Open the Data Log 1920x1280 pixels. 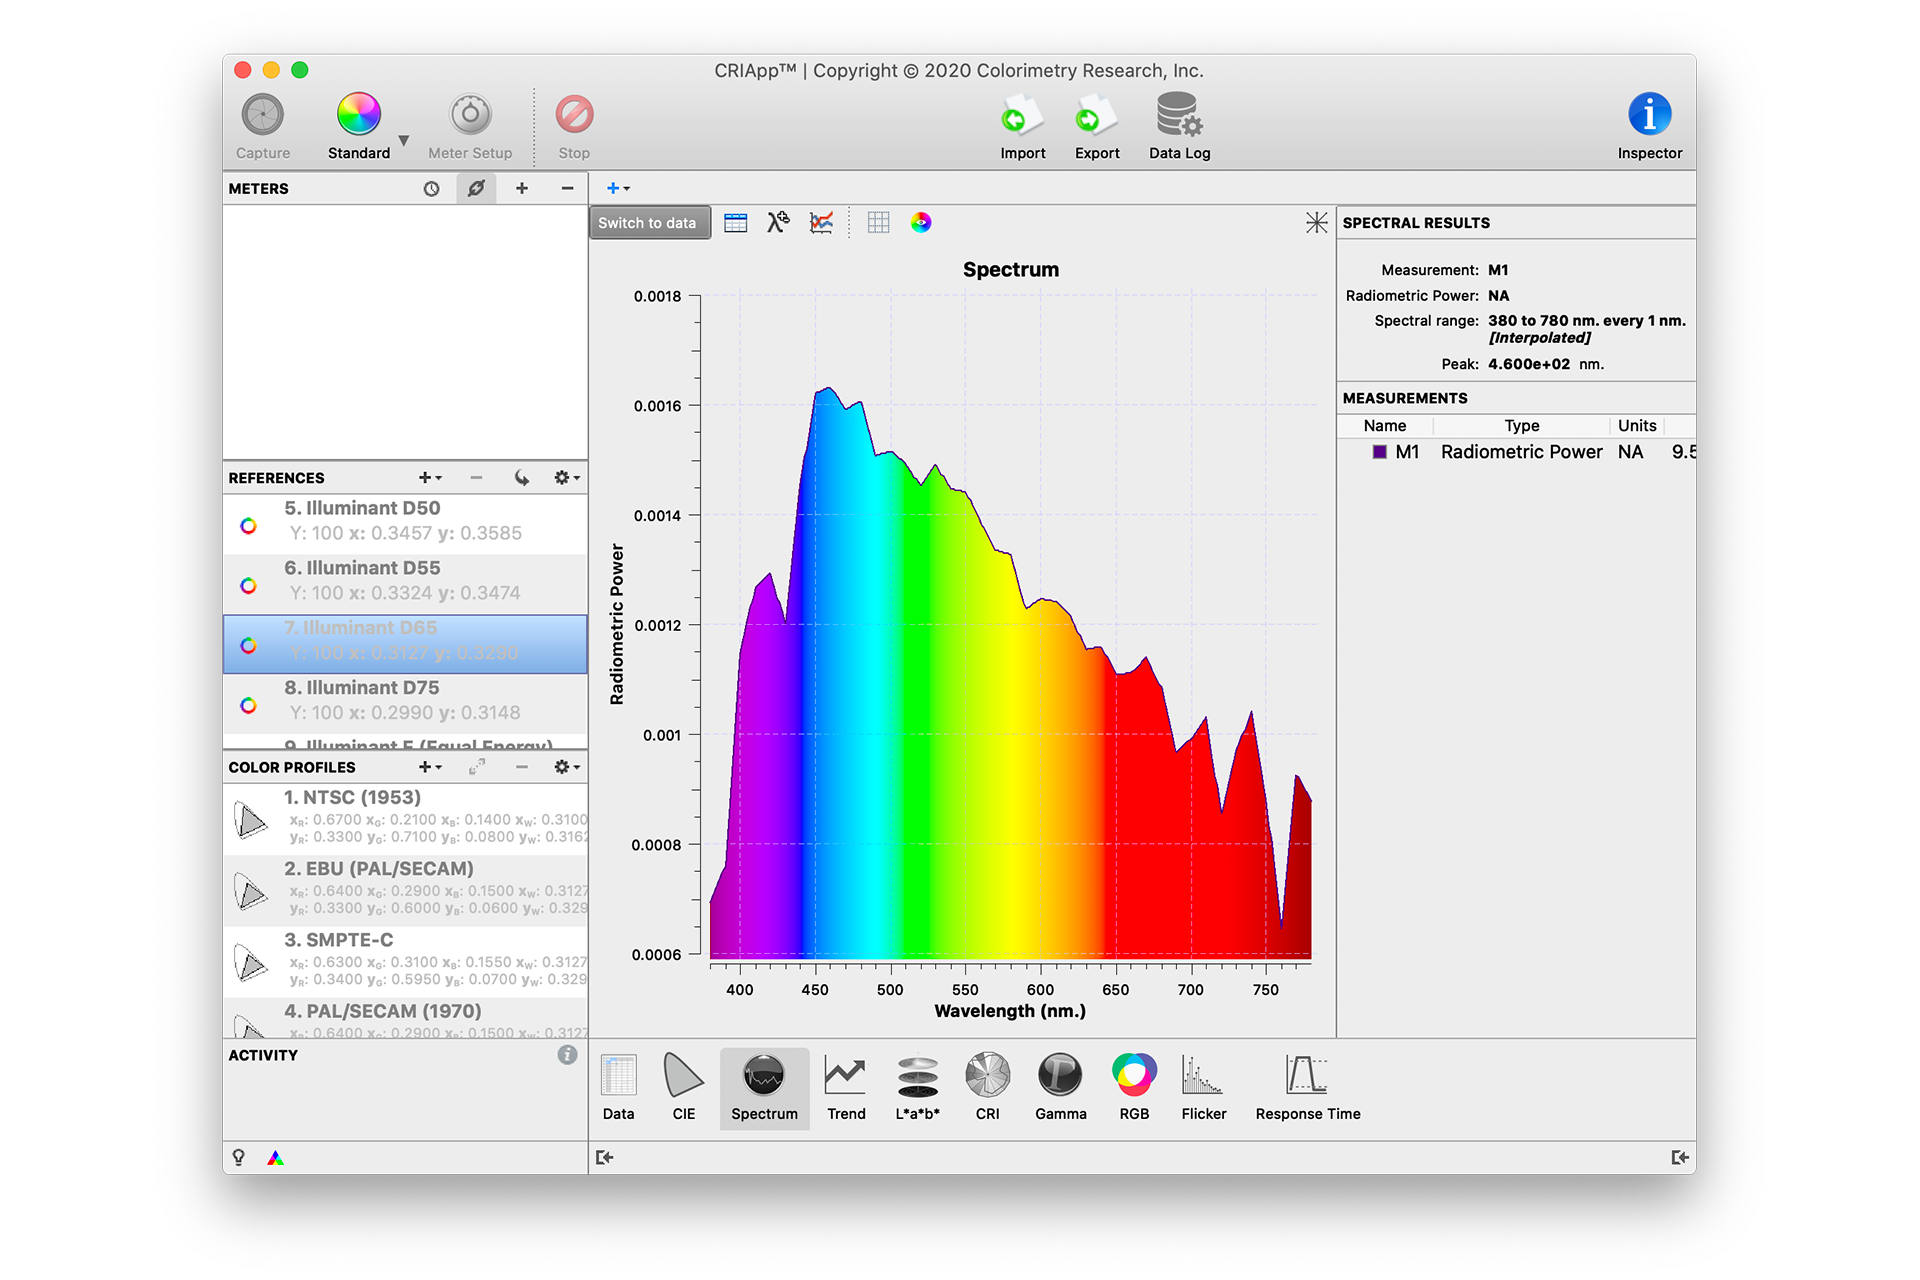point(1179,116)
